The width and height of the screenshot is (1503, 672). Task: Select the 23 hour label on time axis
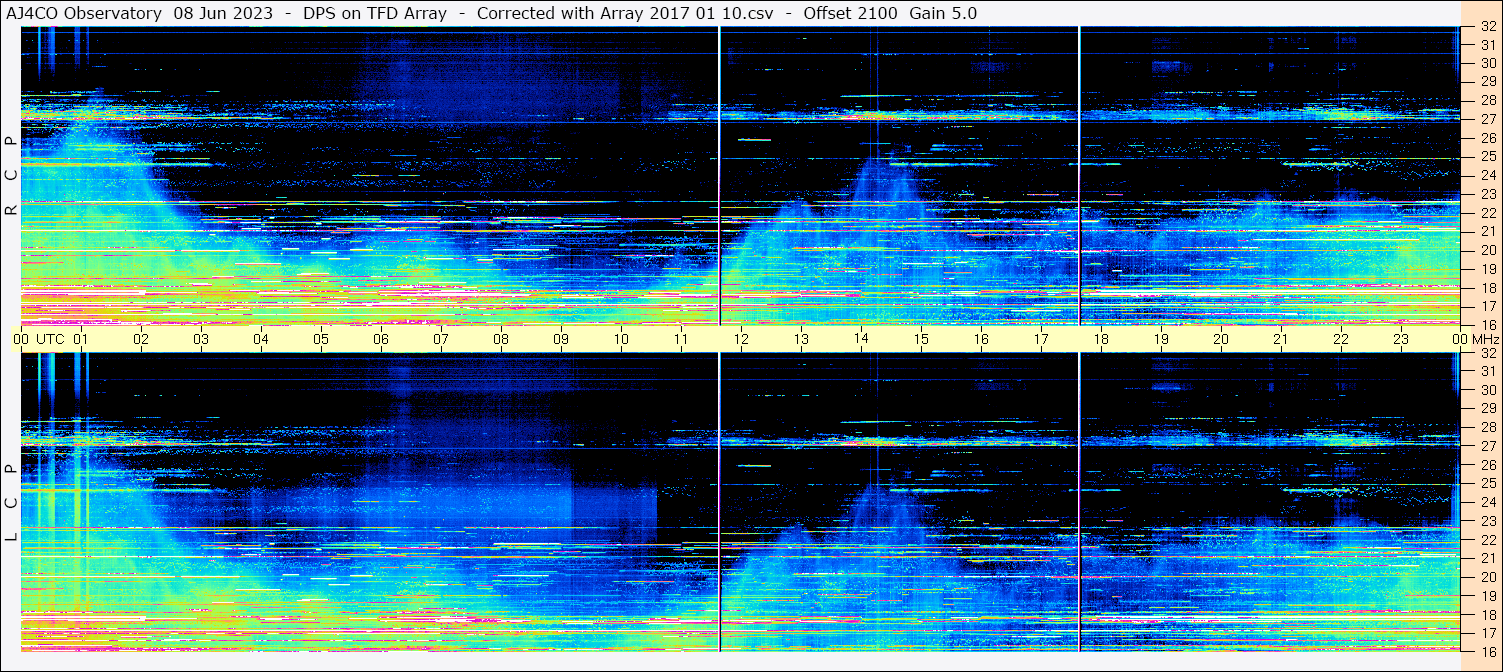pos(1401,339)
